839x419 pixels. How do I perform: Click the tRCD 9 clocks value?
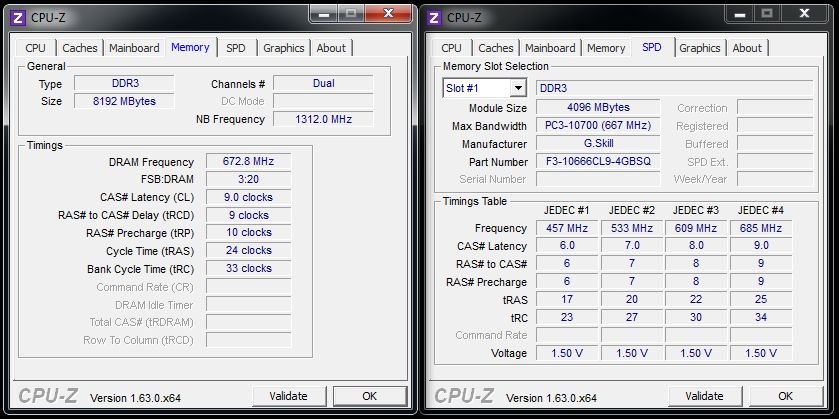click(248, 215)
